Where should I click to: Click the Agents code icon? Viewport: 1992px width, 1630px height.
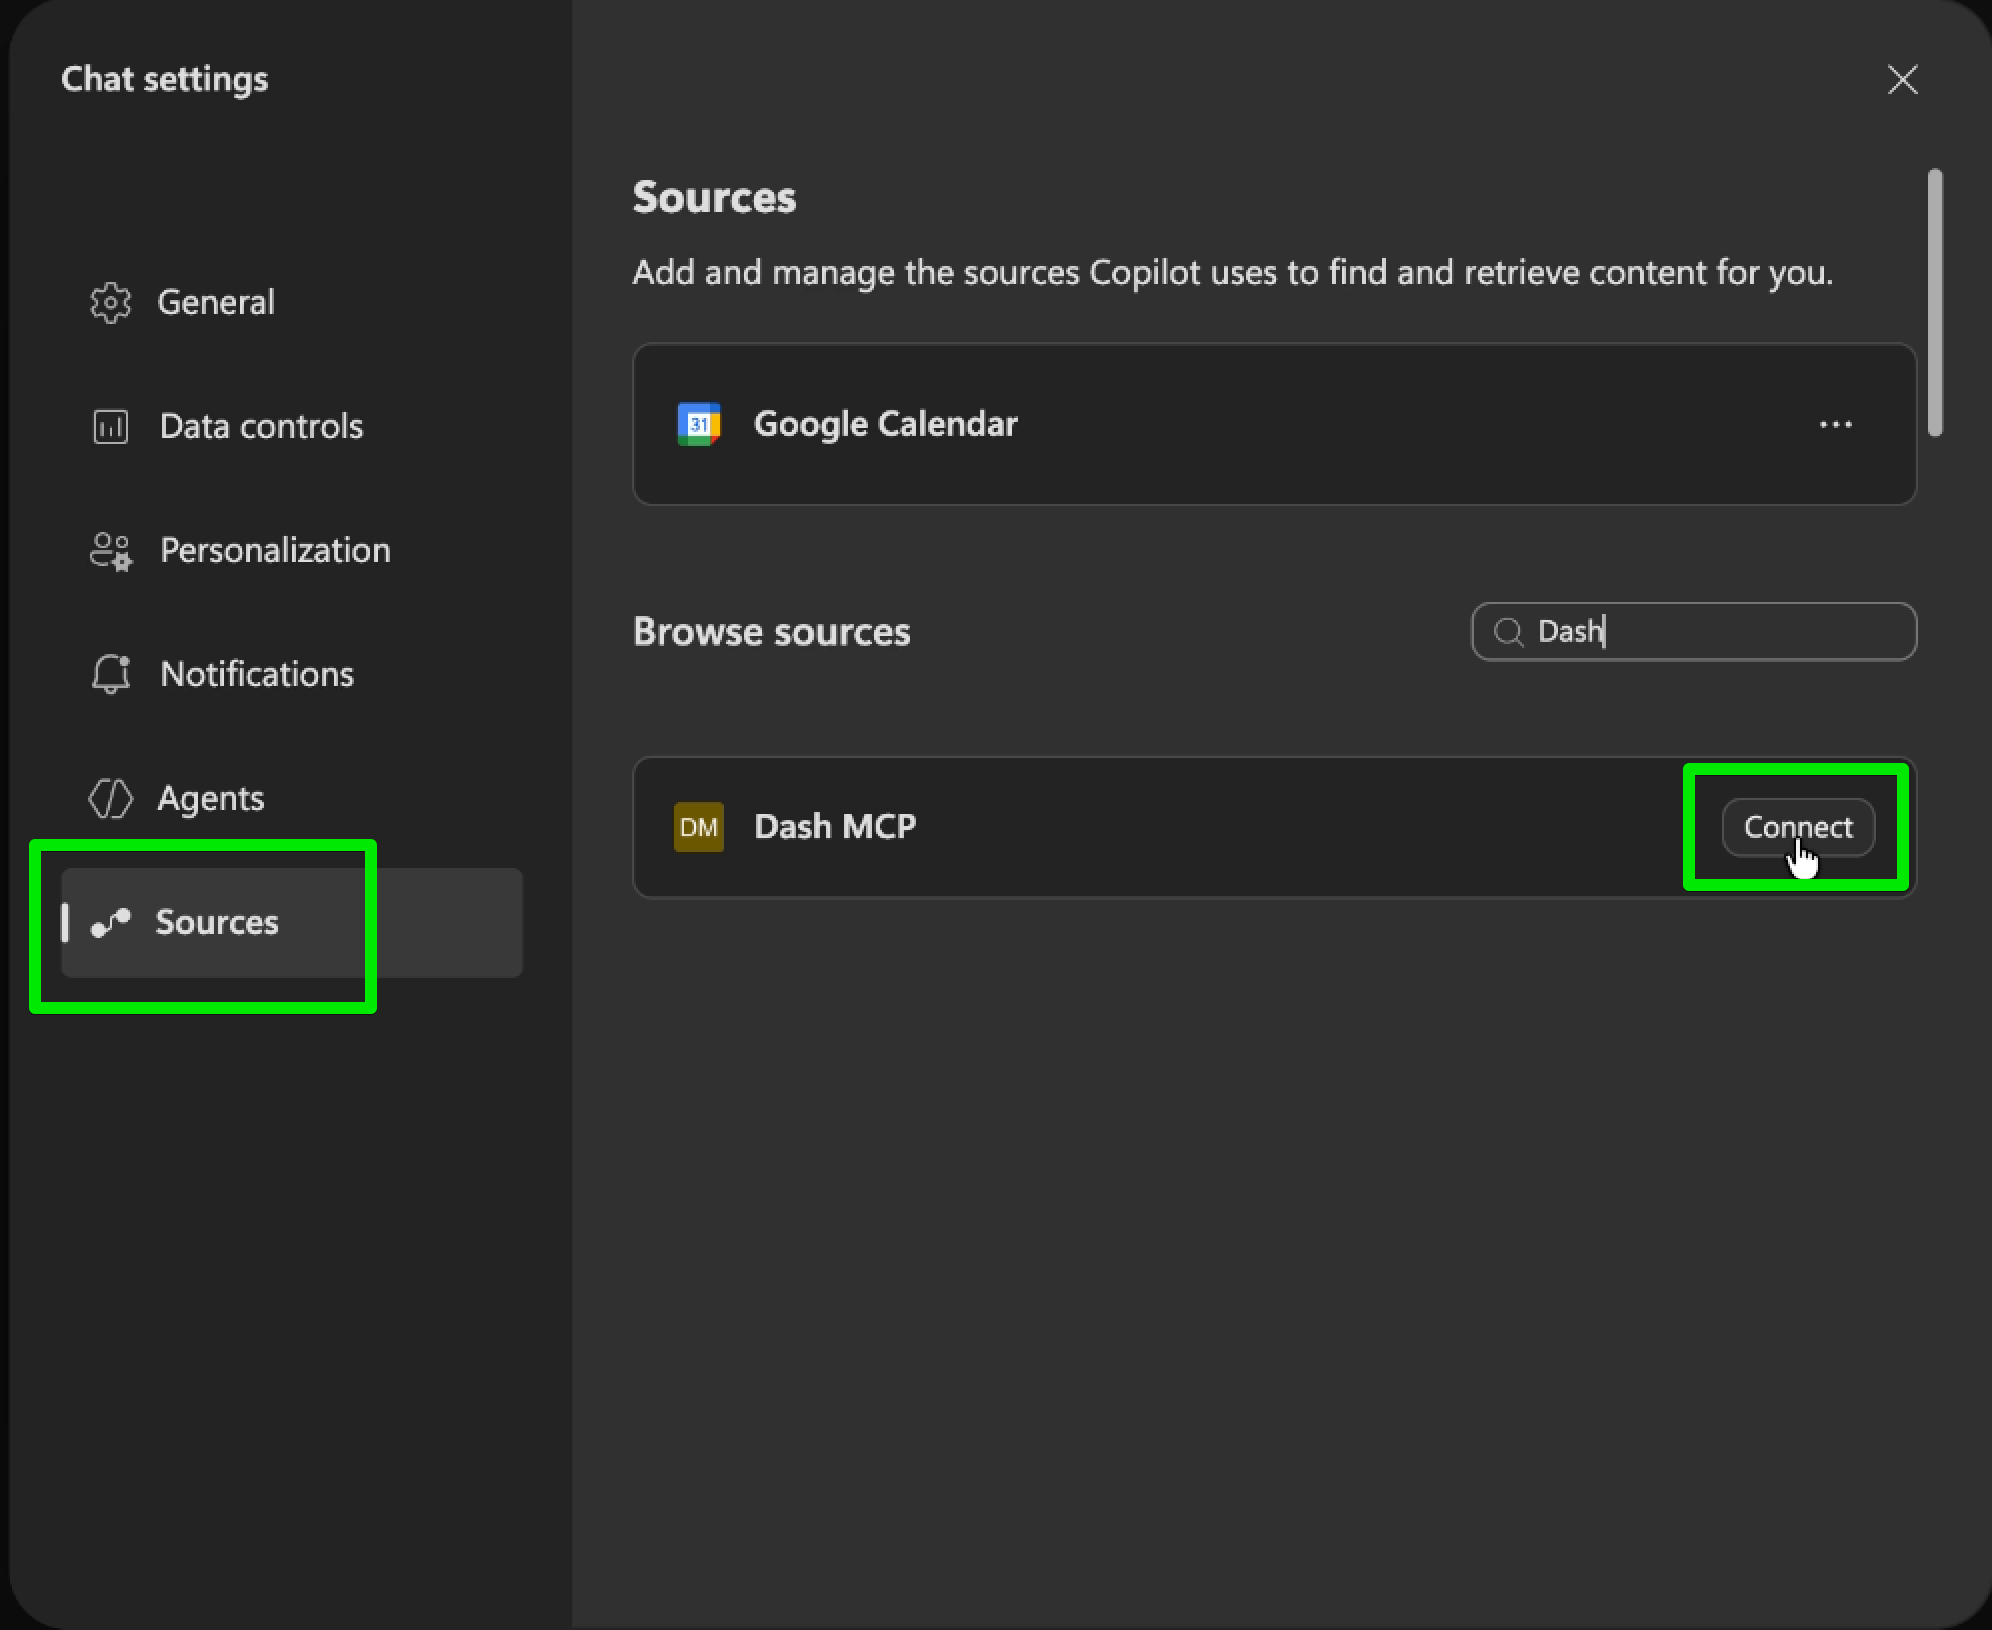click(110, 798)
